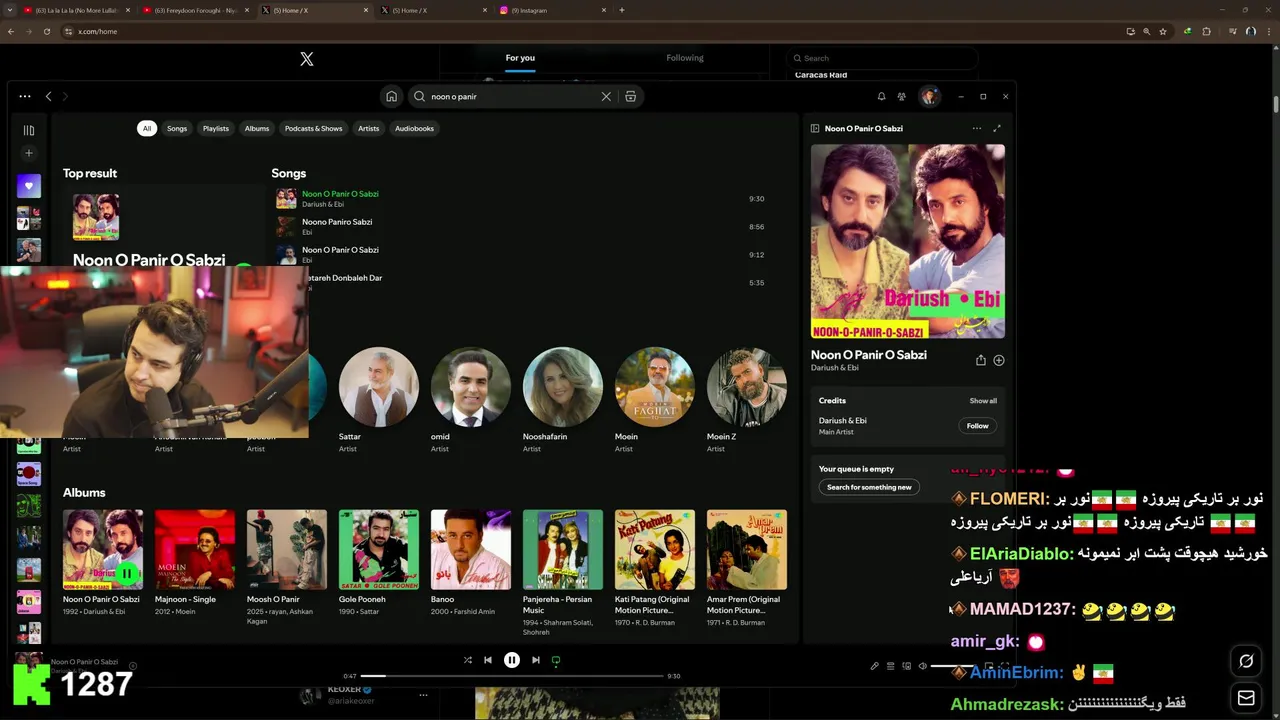Select the All filter chip
This screenshot has width=1280, height=720.
coord(147,128)
